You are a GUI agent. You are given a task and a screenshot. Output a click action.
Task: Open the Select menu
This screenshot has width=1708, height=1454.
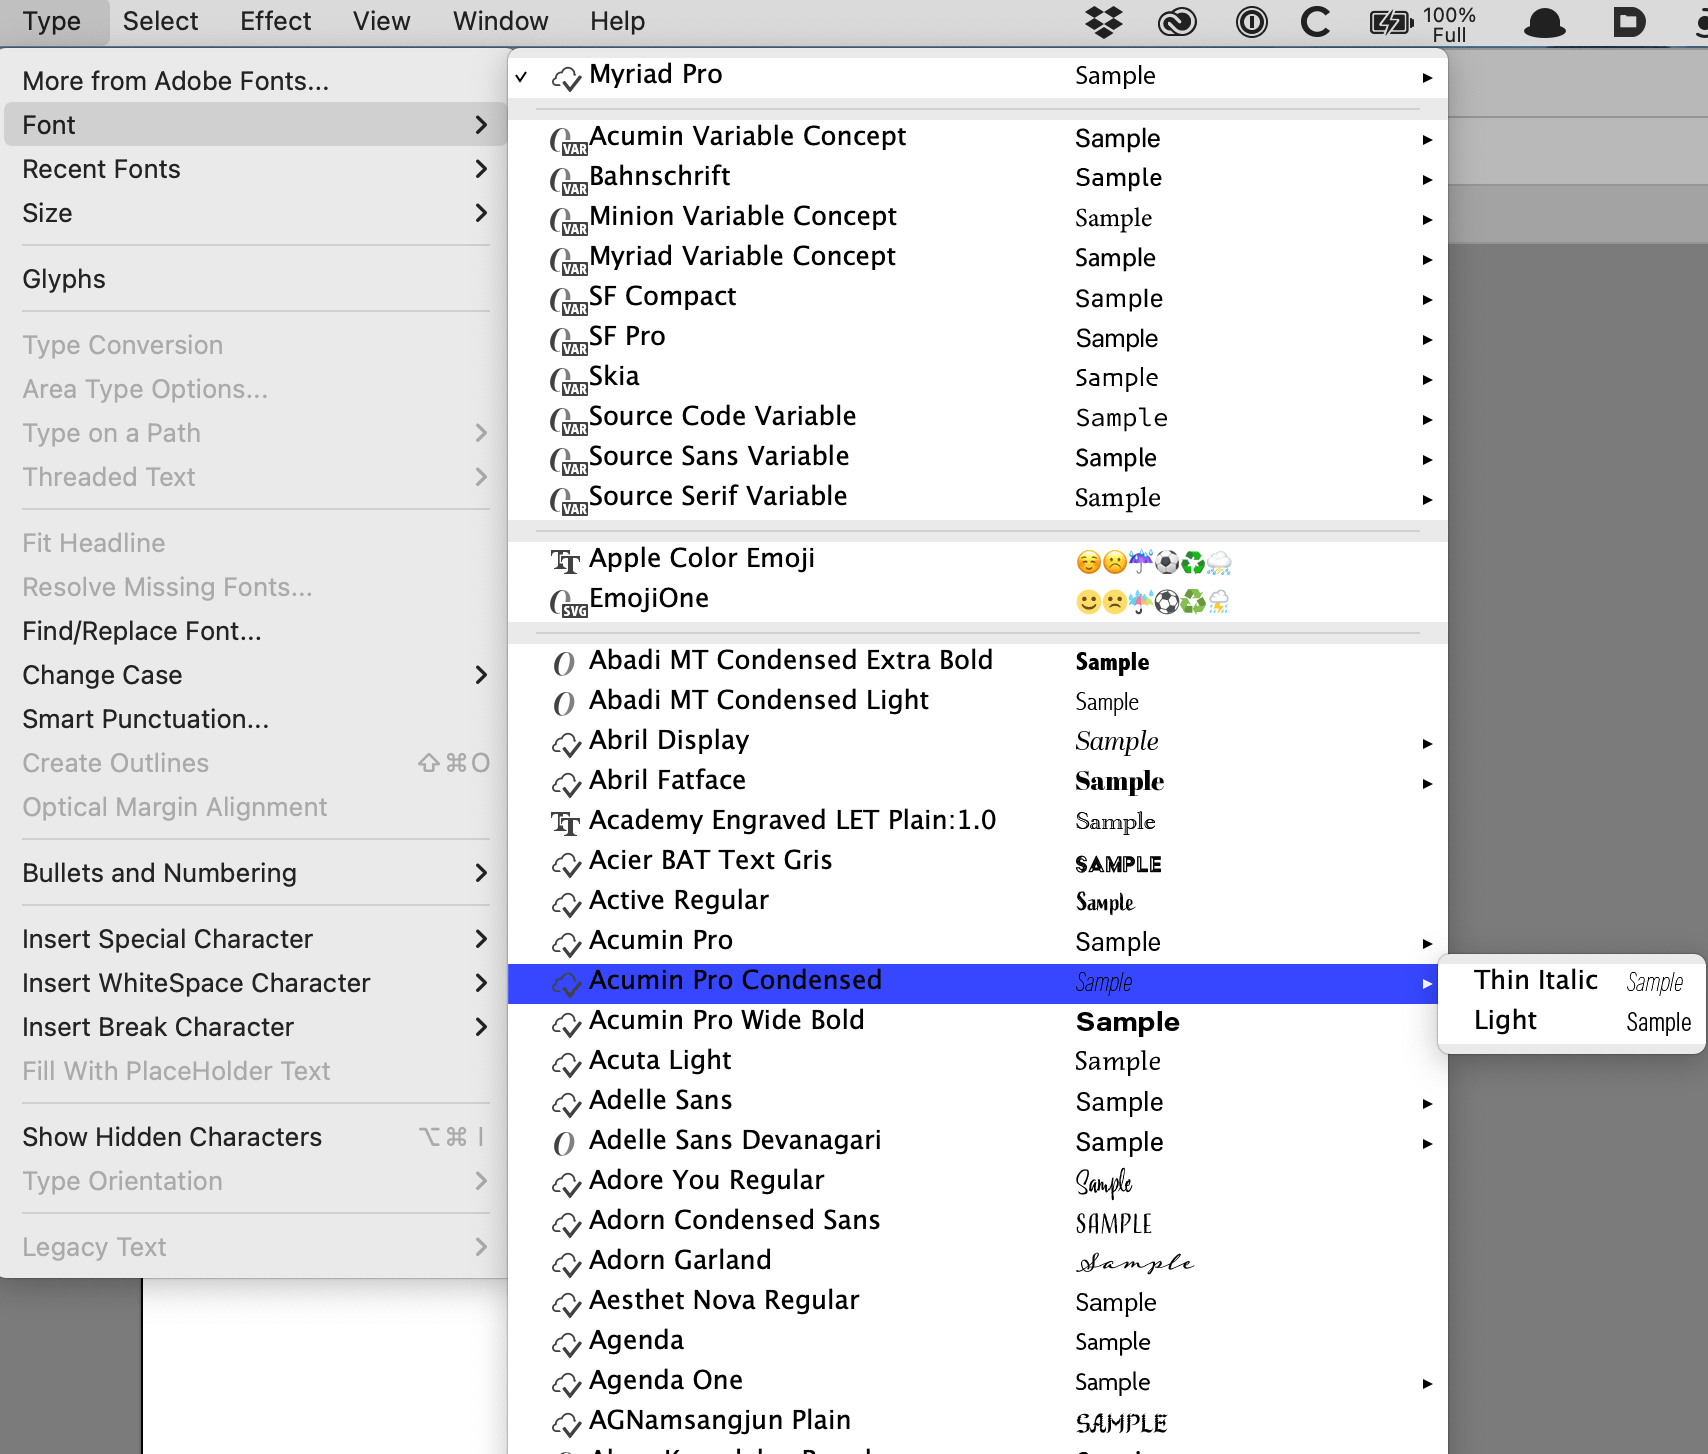tap(160, 21)
